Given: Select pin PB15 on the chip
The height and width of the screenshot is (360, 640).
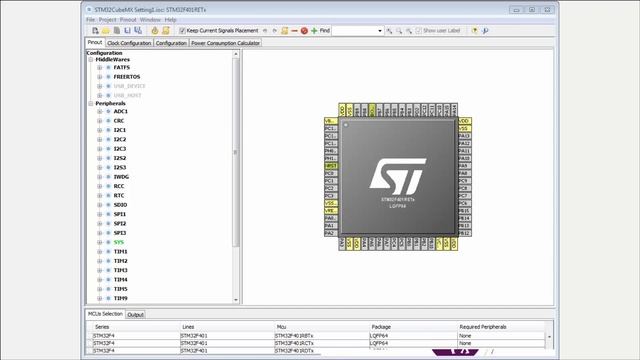Looking at the screenshot, I should click(x=464, y=211).
